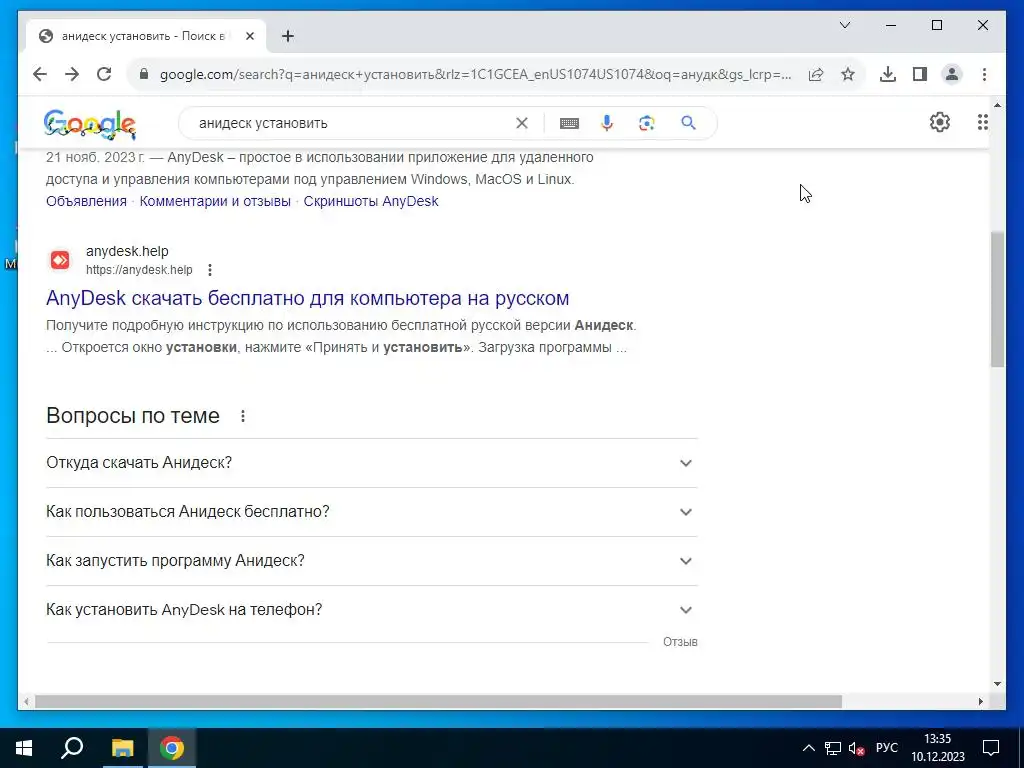Viewport: 1024px width, 768px height.
Task: Open Скриншоты AnyDesk link
Action: tap(371, 201)
